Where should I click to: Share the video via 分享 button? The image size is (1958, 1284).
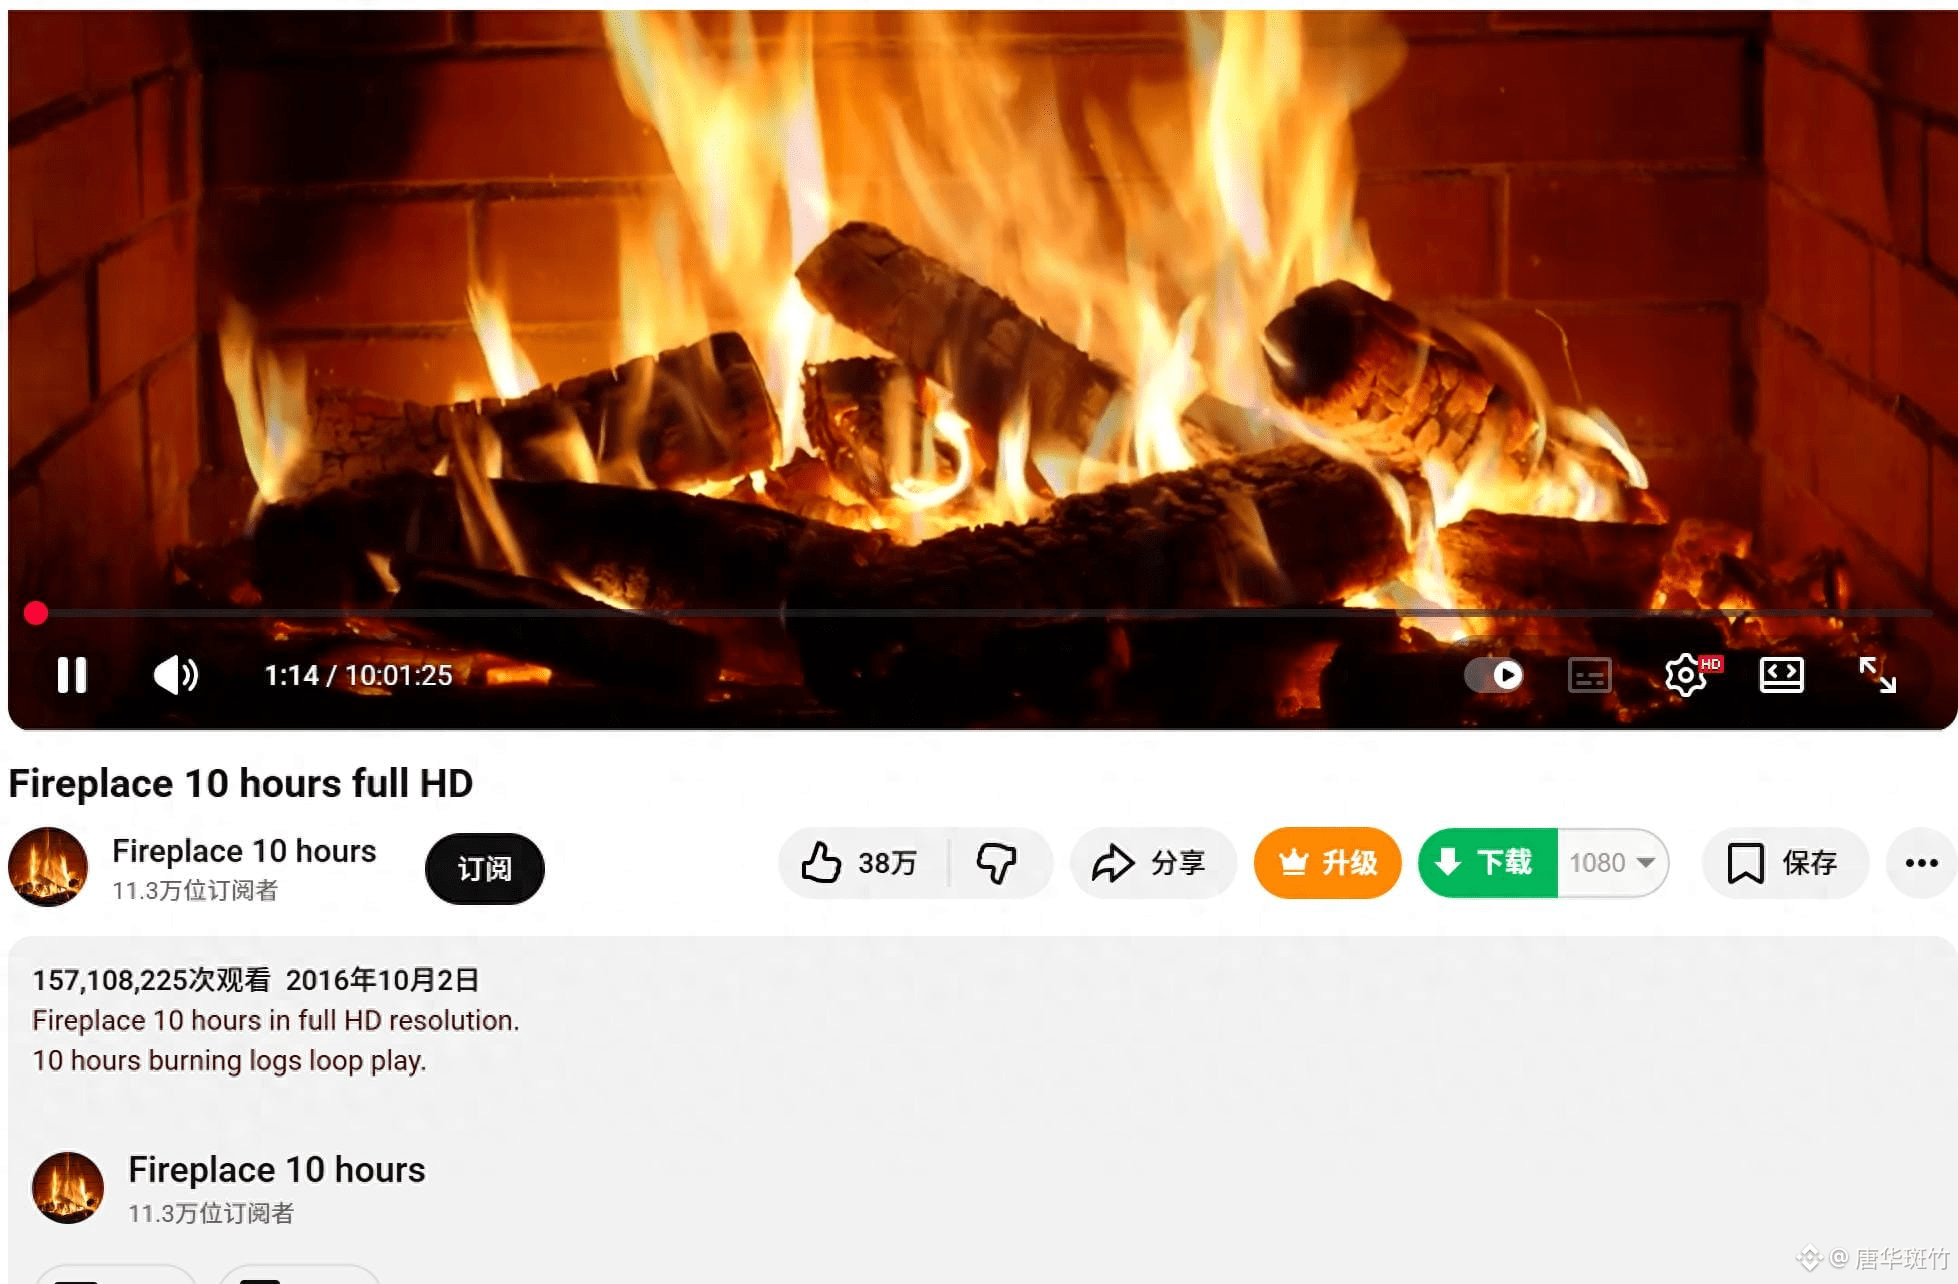click(1152, 862)
